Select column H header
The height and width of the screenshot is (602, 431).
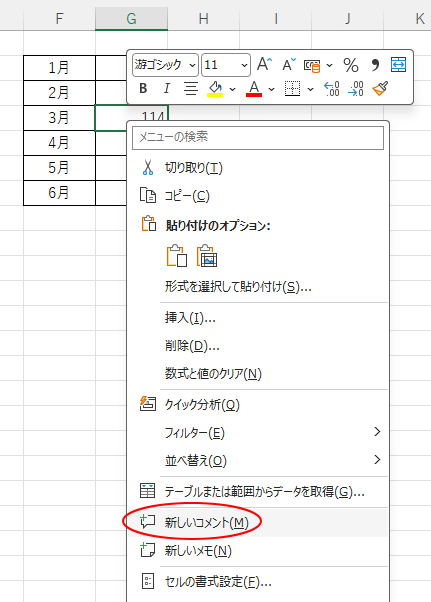coord(203,18)
